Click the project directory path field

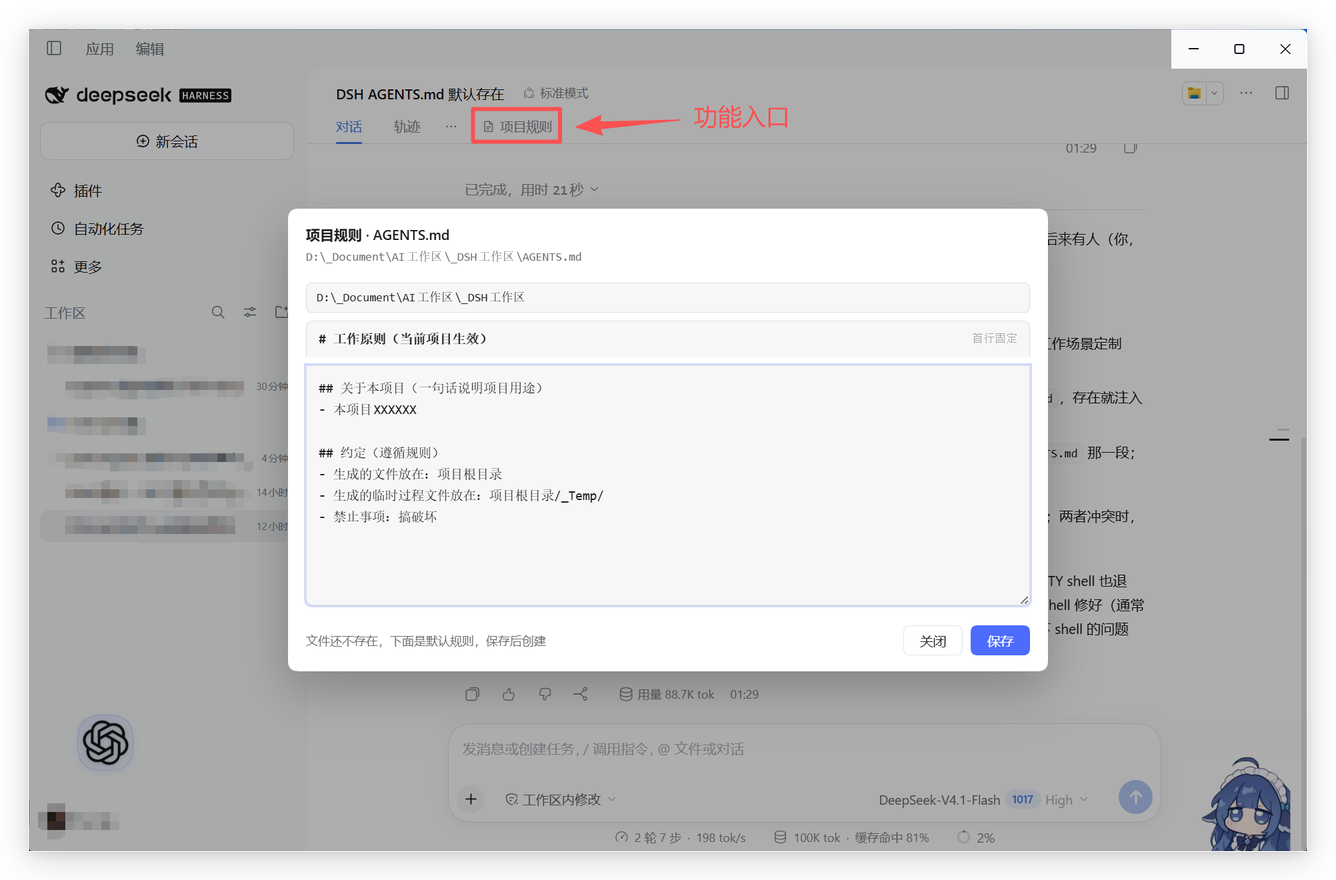click(x=668, y=298)
